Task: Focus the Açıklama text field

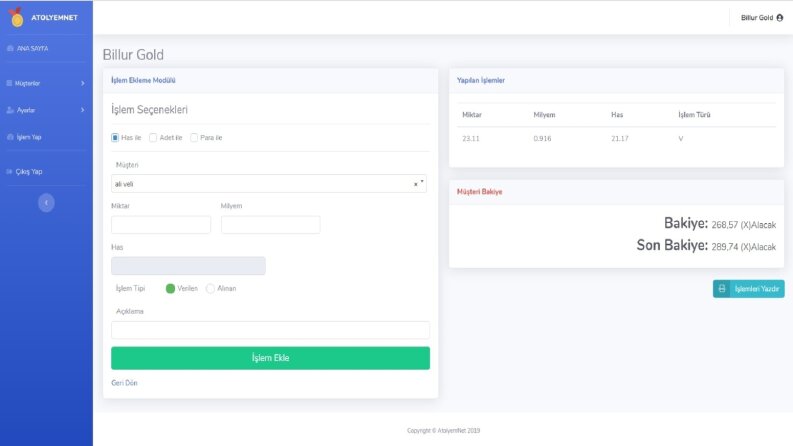Action: [x=271, y=330]
